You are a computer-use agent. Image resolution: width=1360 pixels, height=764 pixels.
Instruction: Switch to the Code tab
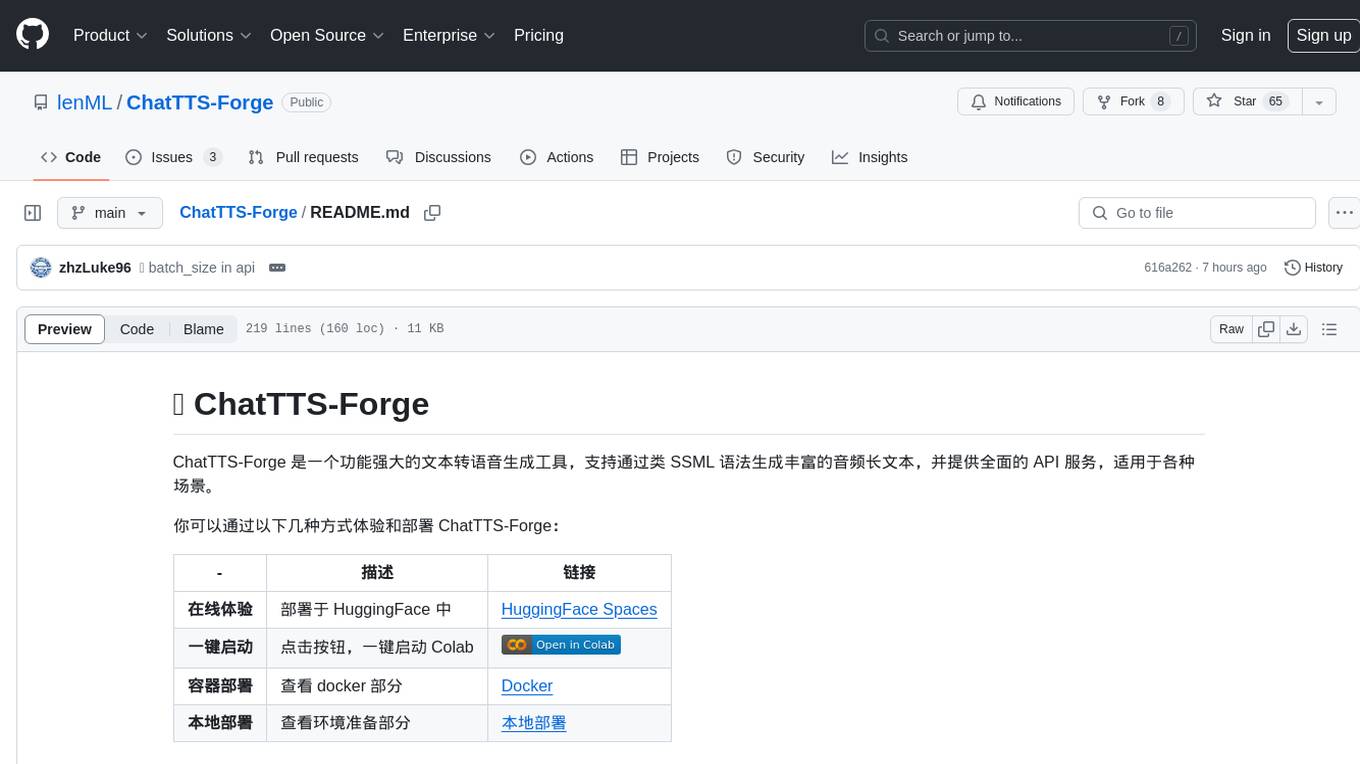pyautogui.click(x=71, y=157)
